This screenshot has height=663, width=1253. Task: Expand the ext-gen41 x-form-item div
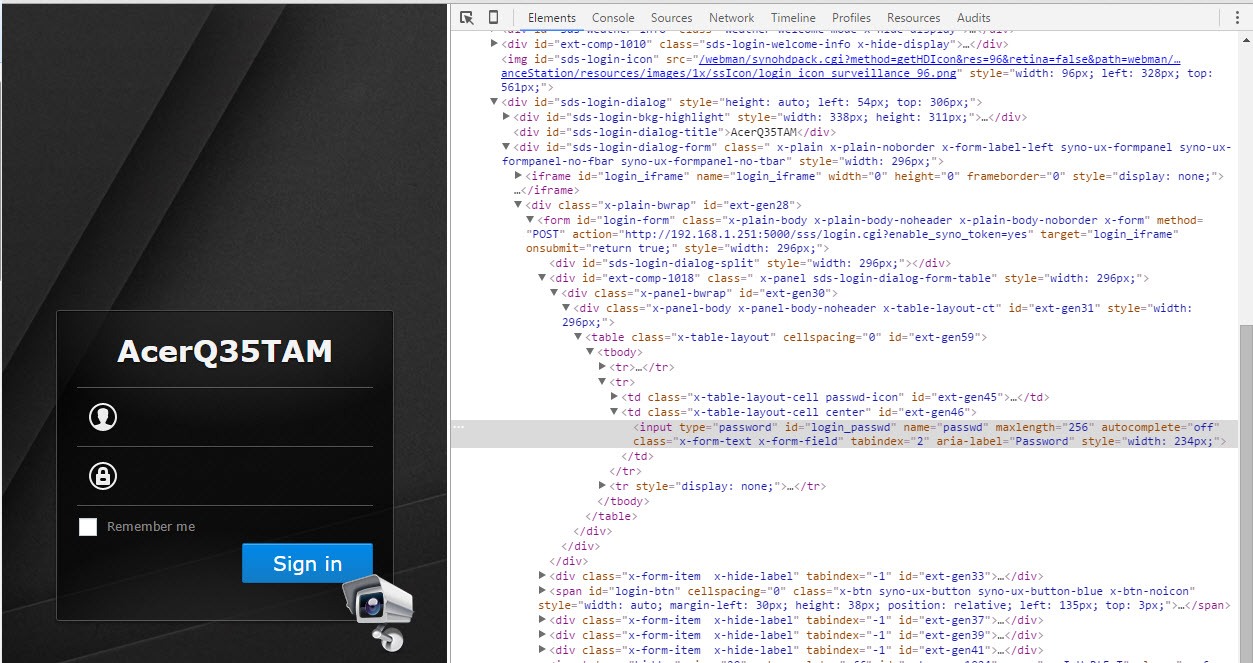pyautogui.click(x=542, y=650)
